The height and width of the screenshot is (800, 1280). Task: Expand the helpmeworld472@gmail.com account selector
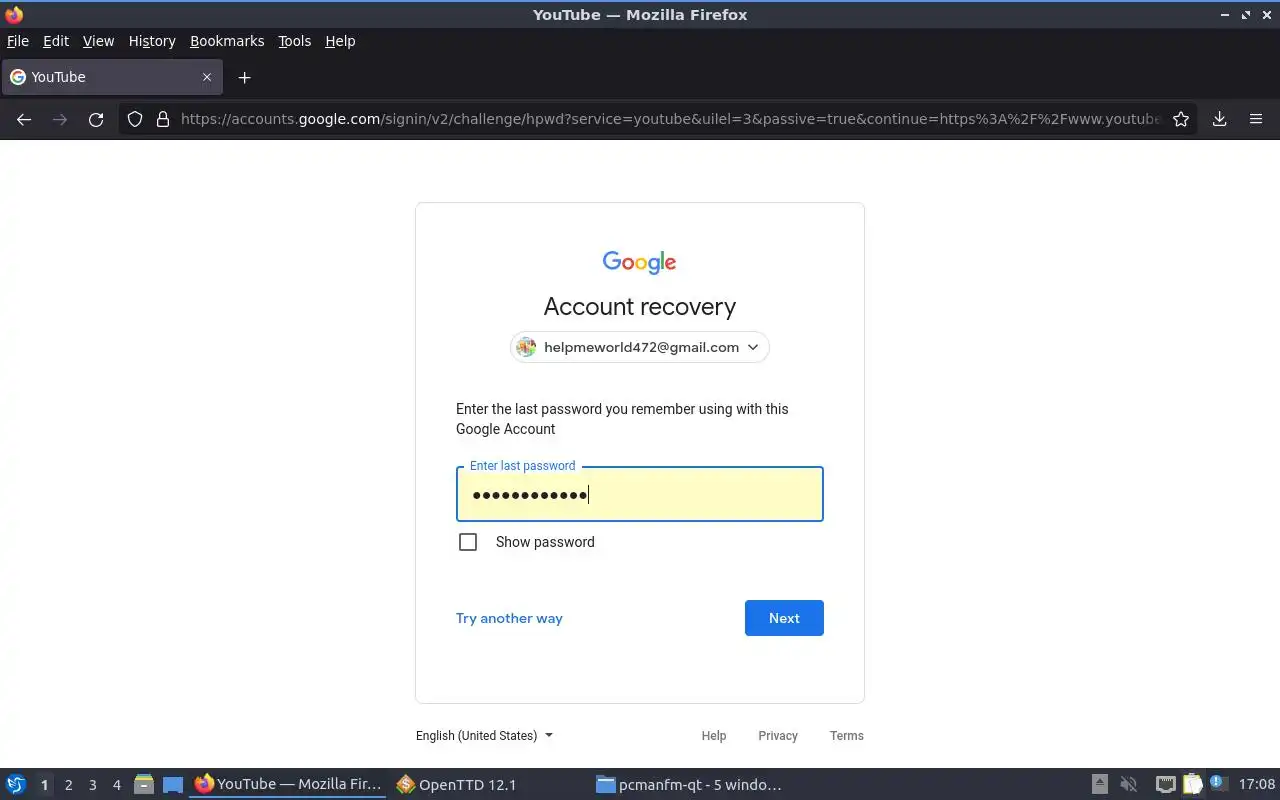[x=640, y=347]
